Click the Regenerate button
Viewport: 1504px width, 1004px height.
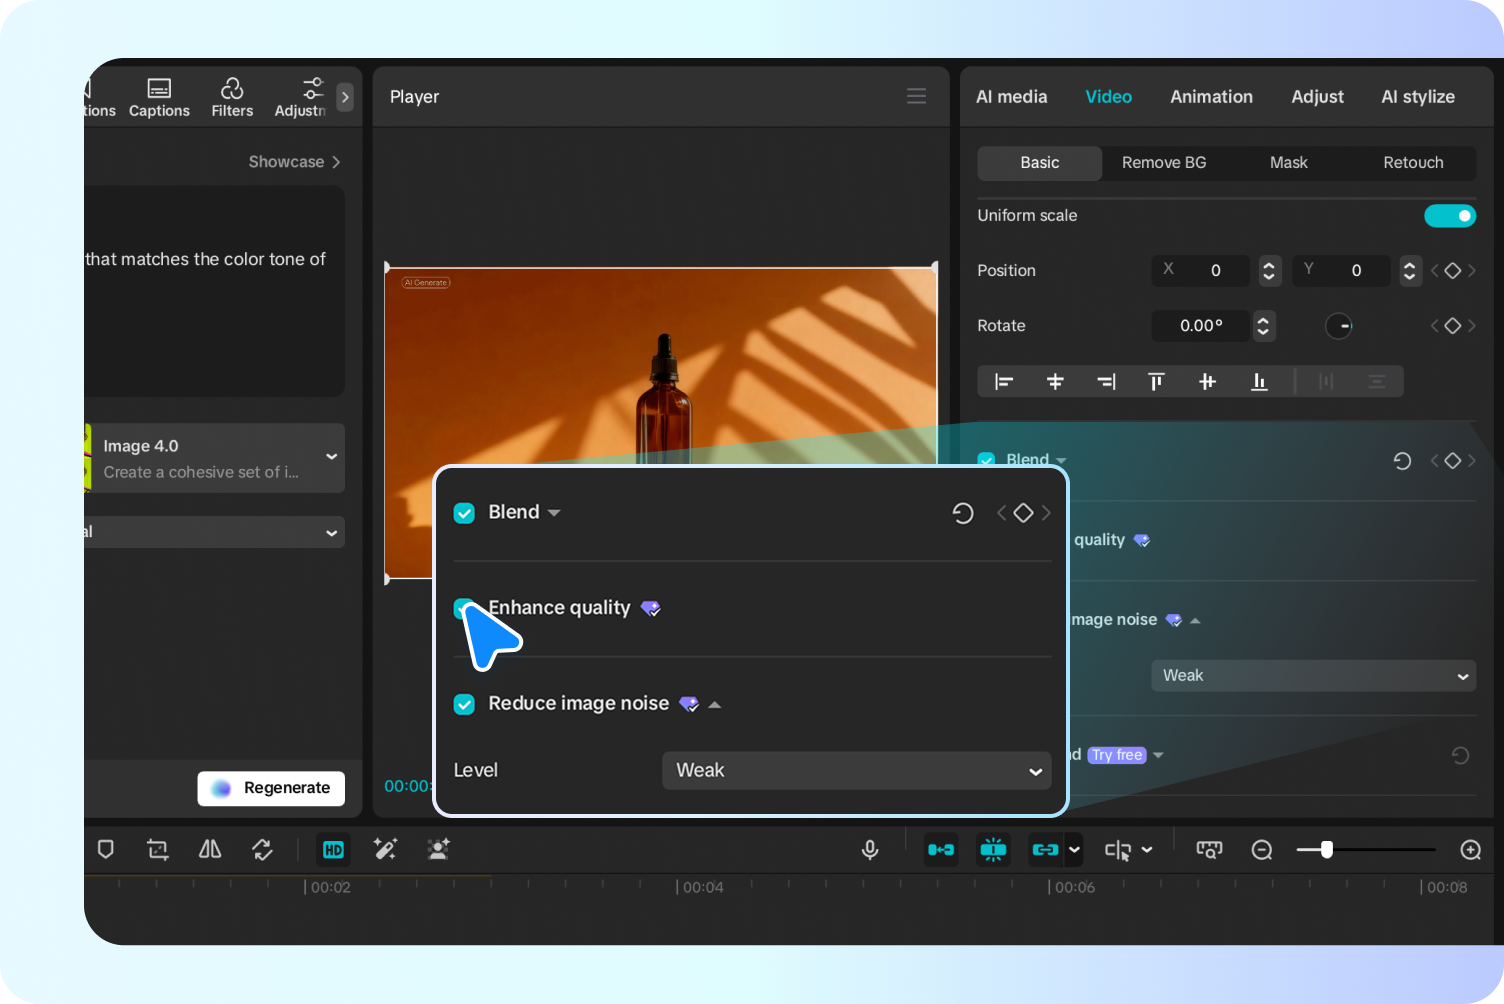271,788
